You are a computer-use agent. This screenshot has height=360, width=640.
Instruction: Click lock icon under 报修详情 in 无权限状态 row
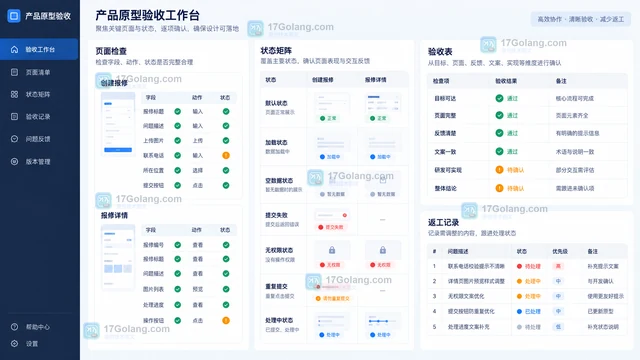coord(382,250)
